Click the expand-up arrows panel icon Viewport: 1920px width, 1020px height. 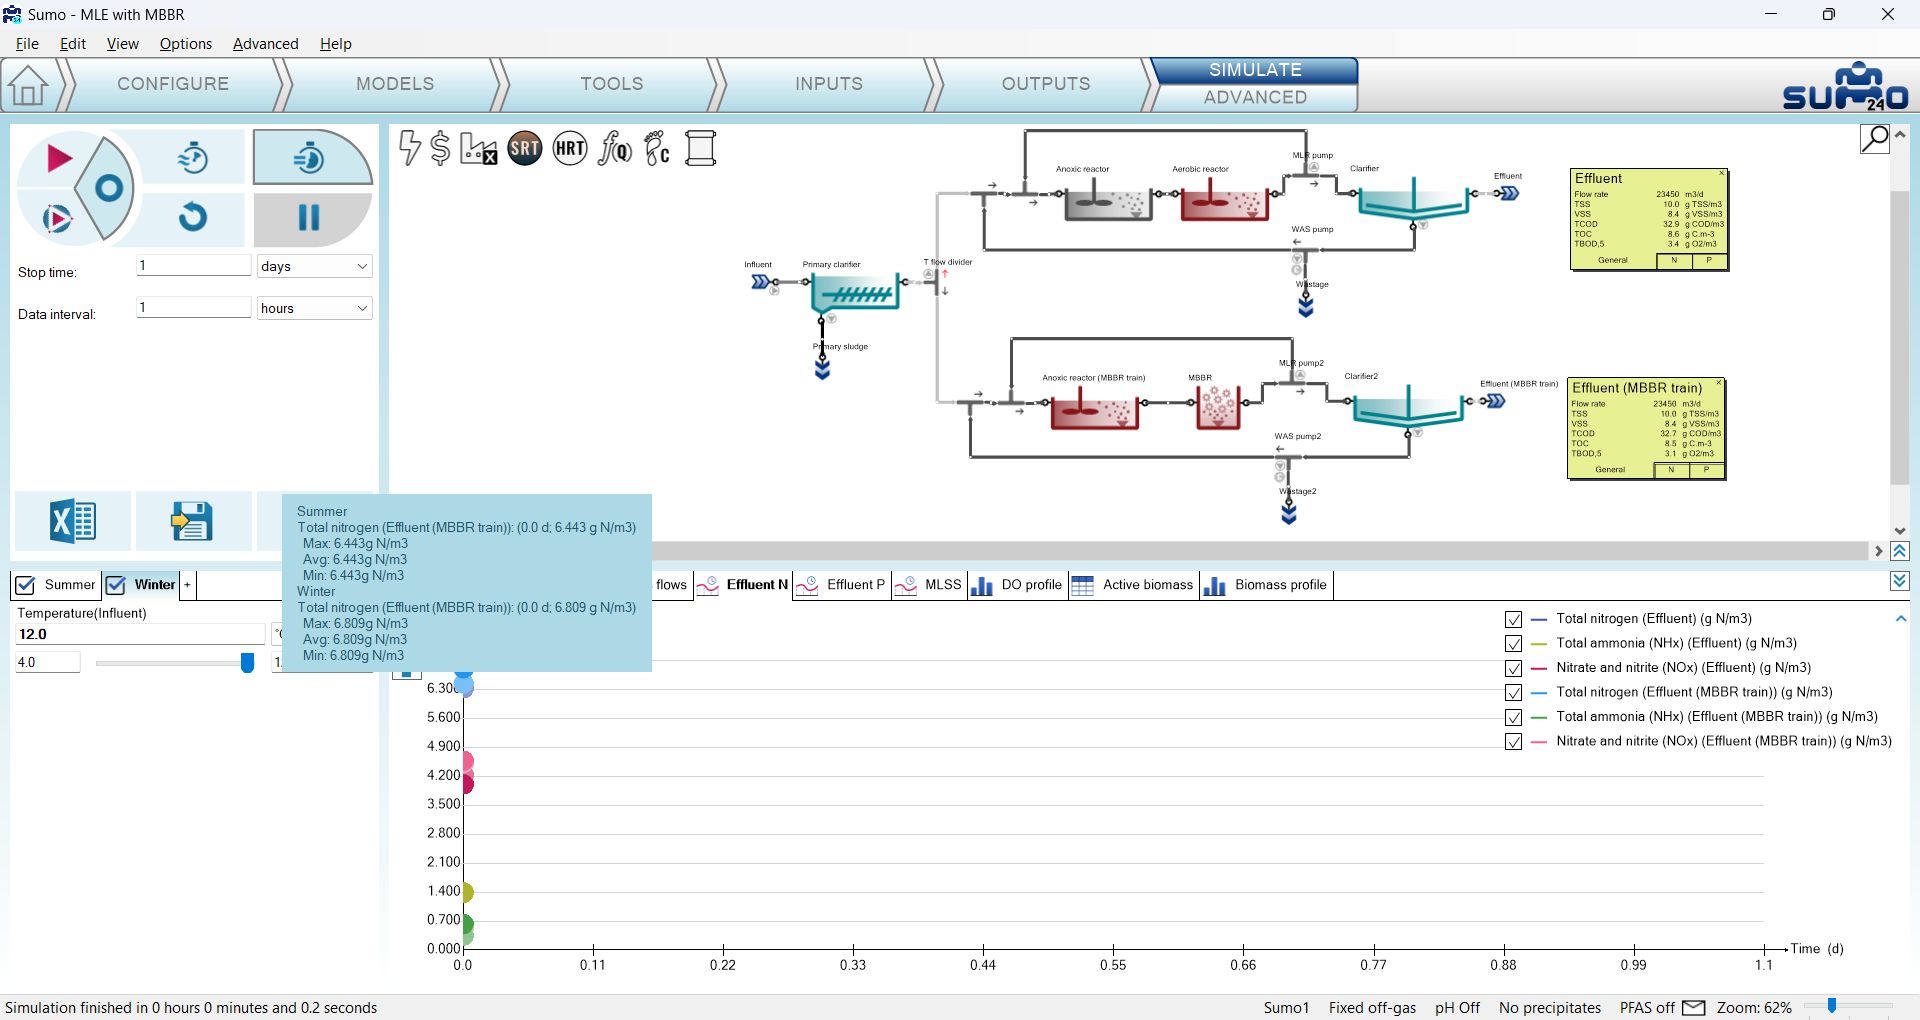click(1900, 551)
